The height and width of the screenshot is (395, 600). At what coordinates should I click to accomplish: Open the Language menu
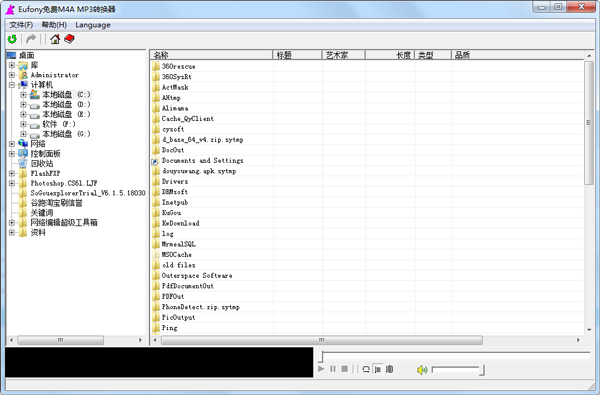point(93,25)
